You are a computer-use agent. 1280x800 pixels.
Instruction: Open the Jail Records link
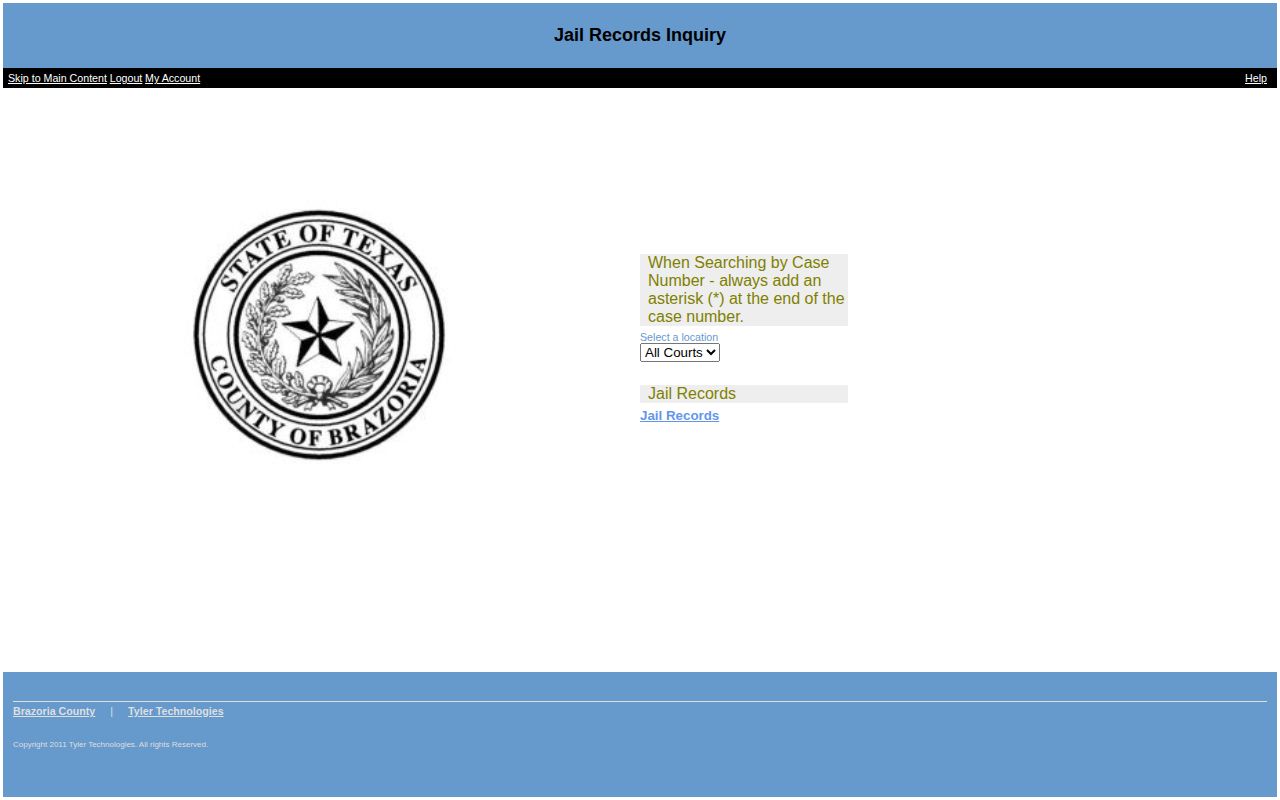pos(679,416)
